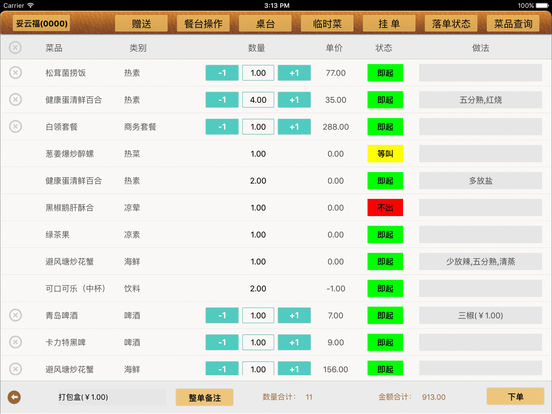
Task: Open 落单状态 in the top bar
Action: point(451,24)
